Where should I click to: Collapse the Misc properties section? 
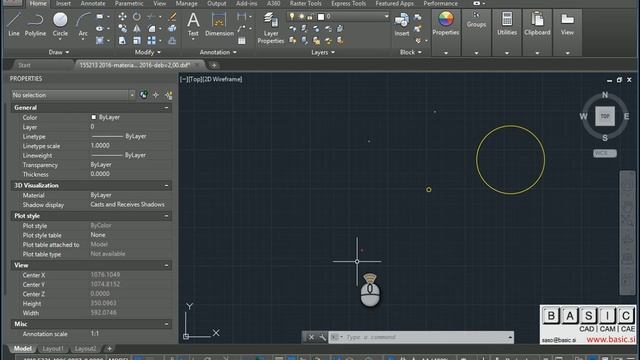[166, 324]
